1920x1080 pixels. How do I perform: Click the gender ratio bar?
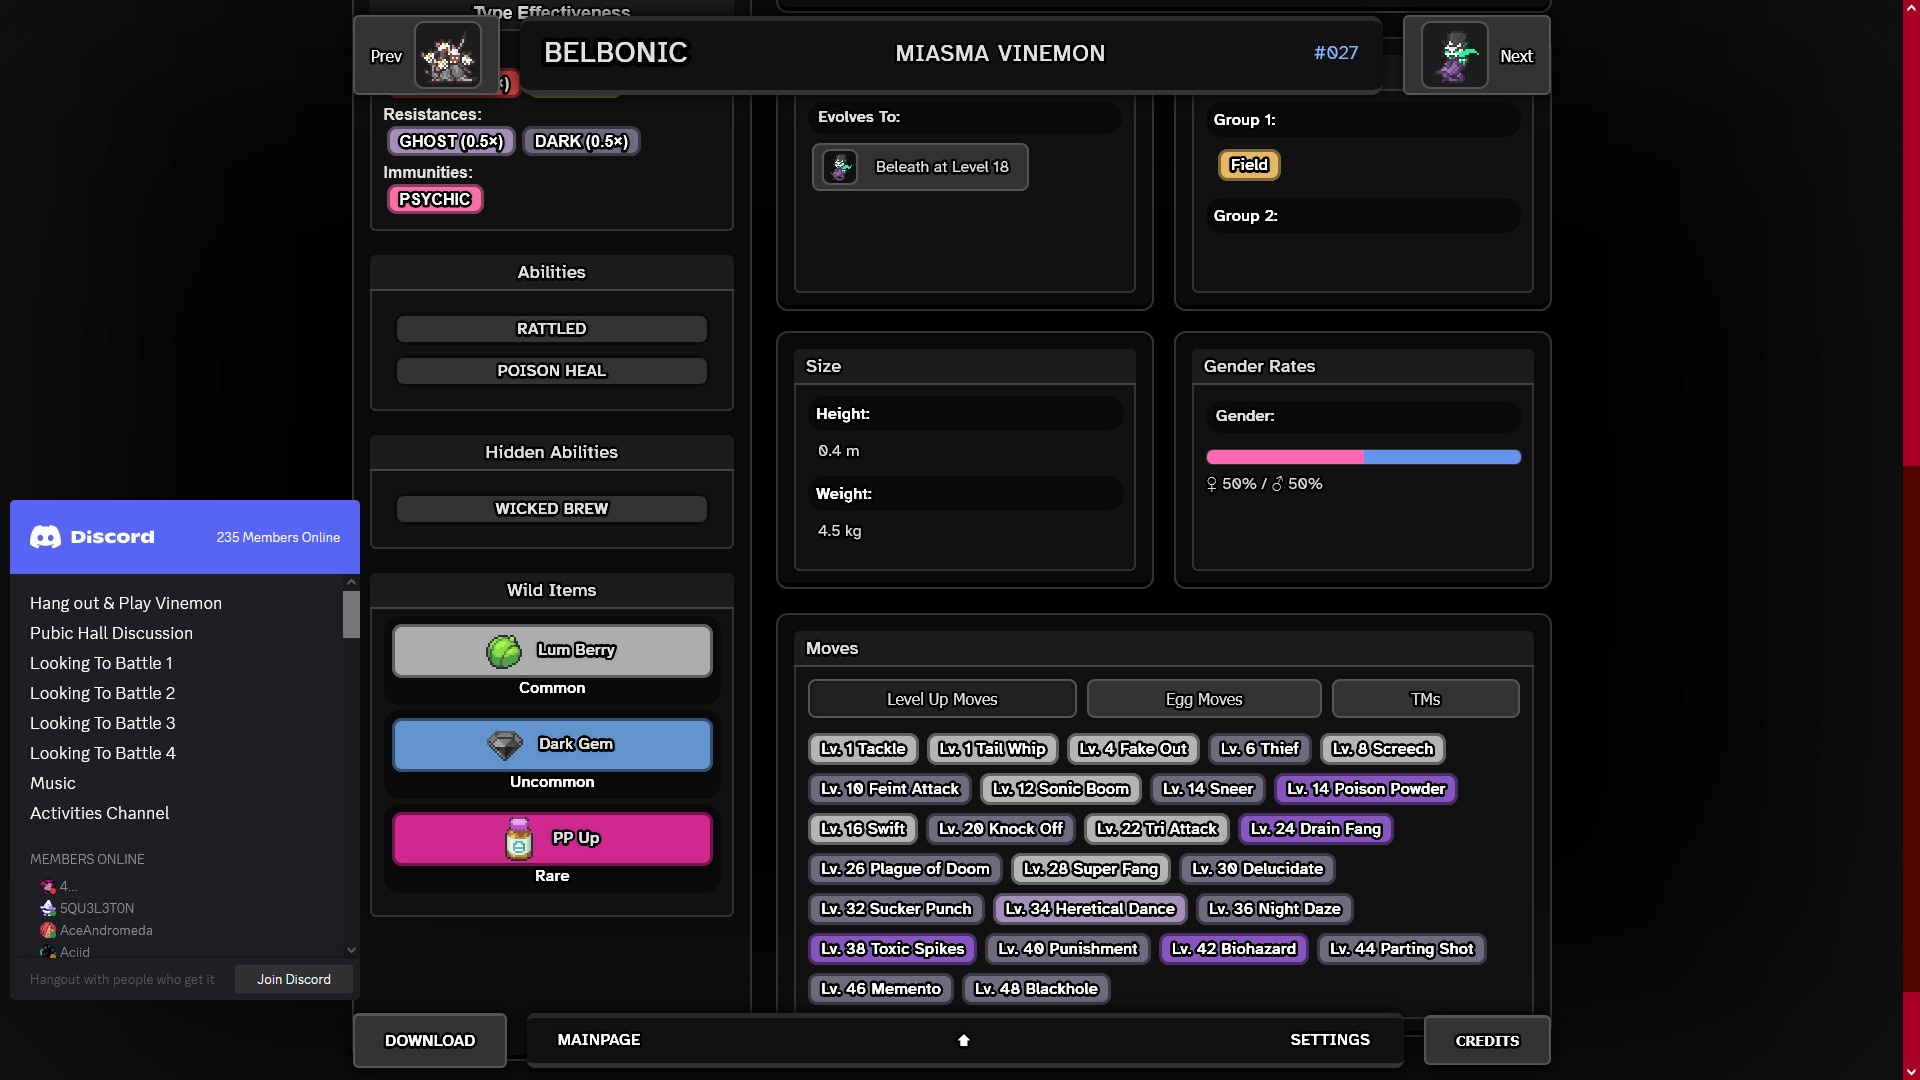[x=1363, y=457]
